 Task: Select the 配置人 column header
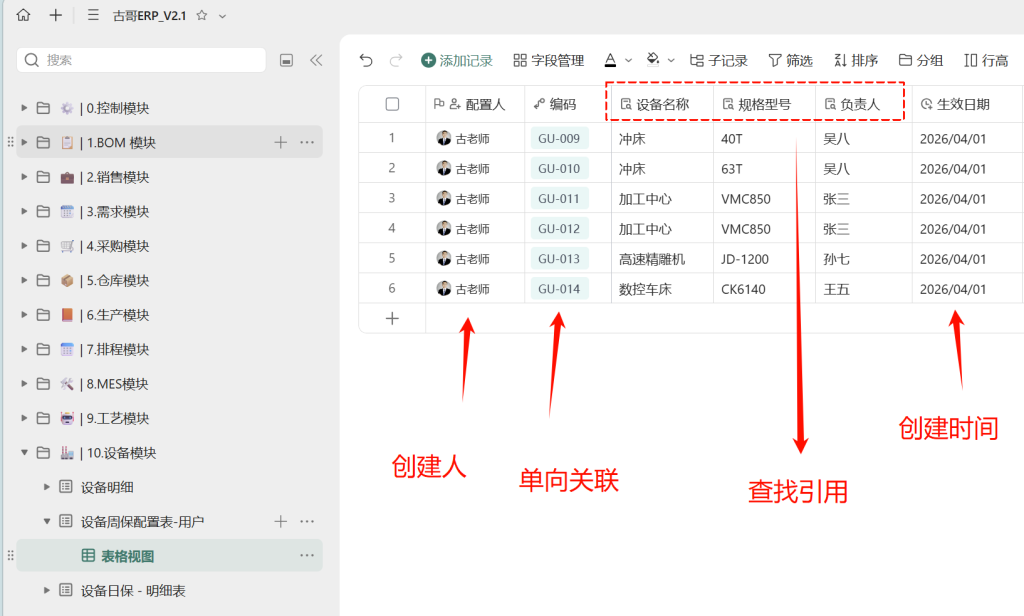(475, 104)
